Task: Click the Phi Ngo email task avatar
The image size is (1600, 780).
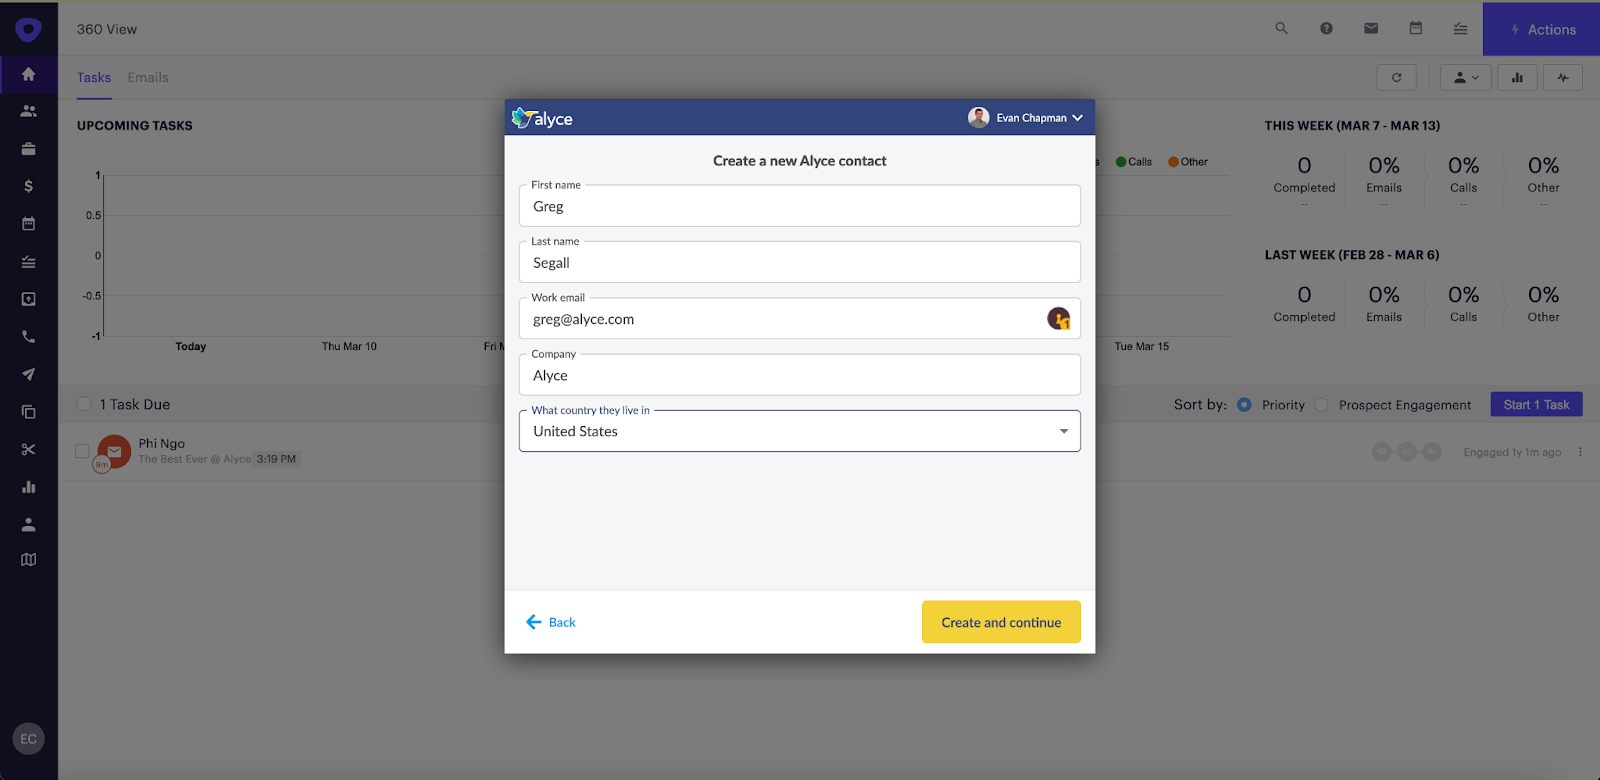Action: (x=114, y=452)
